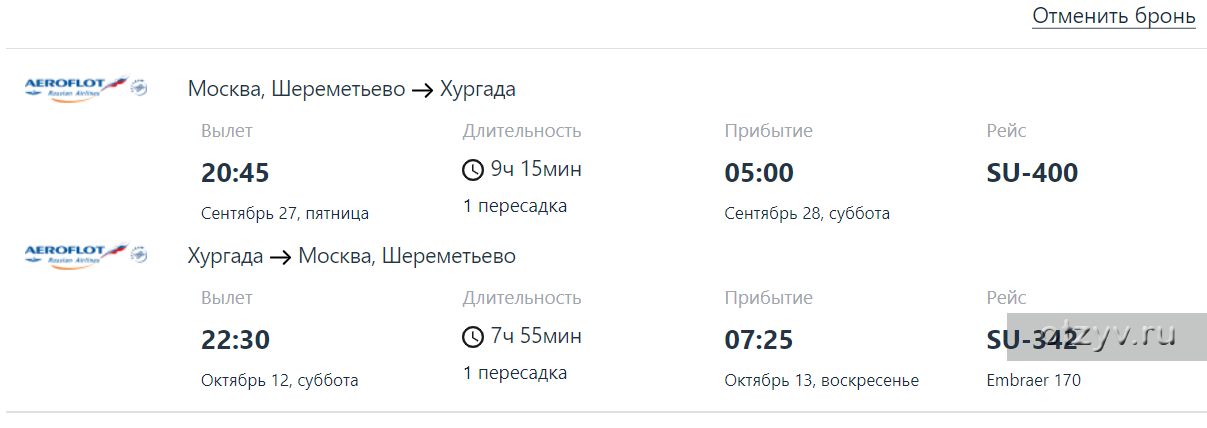This screenshot has width=1207, height=428.
Task: Select flight number SU-342
Action: pyautogui.click(x=1032, y=340)
